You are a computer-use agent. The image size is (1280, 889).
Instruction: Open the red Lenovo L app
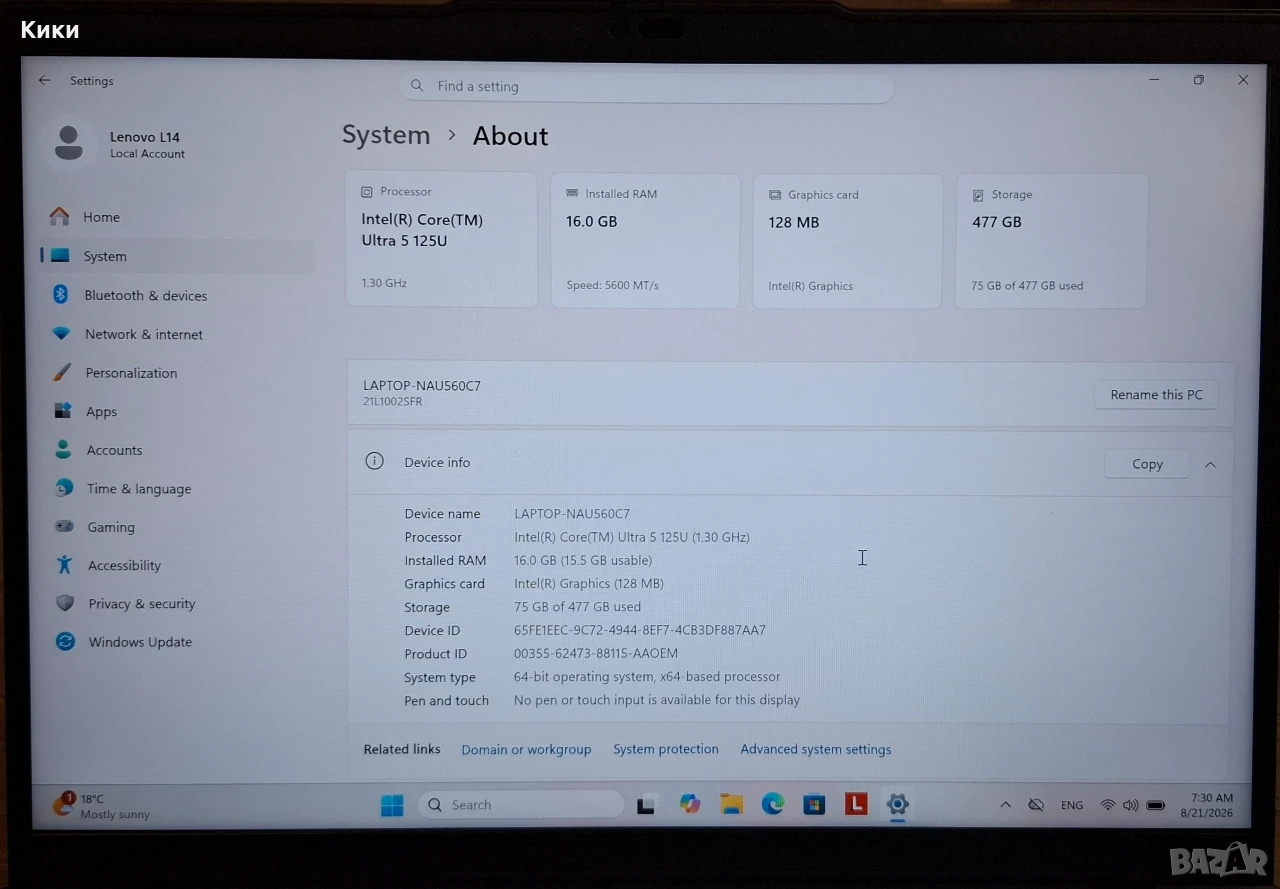point(856,804)
